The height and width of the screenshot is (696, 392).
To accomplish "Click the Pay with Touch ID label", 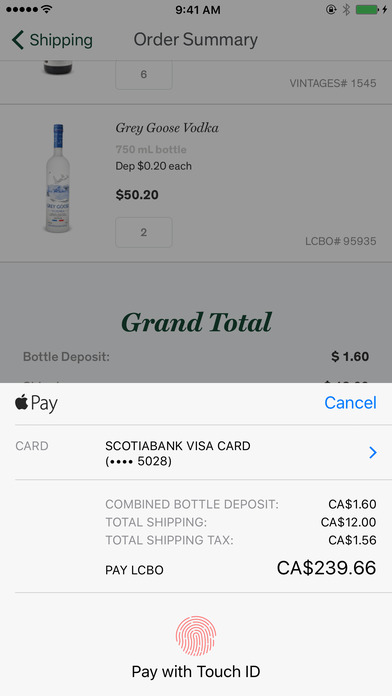I will click(196, 672).
